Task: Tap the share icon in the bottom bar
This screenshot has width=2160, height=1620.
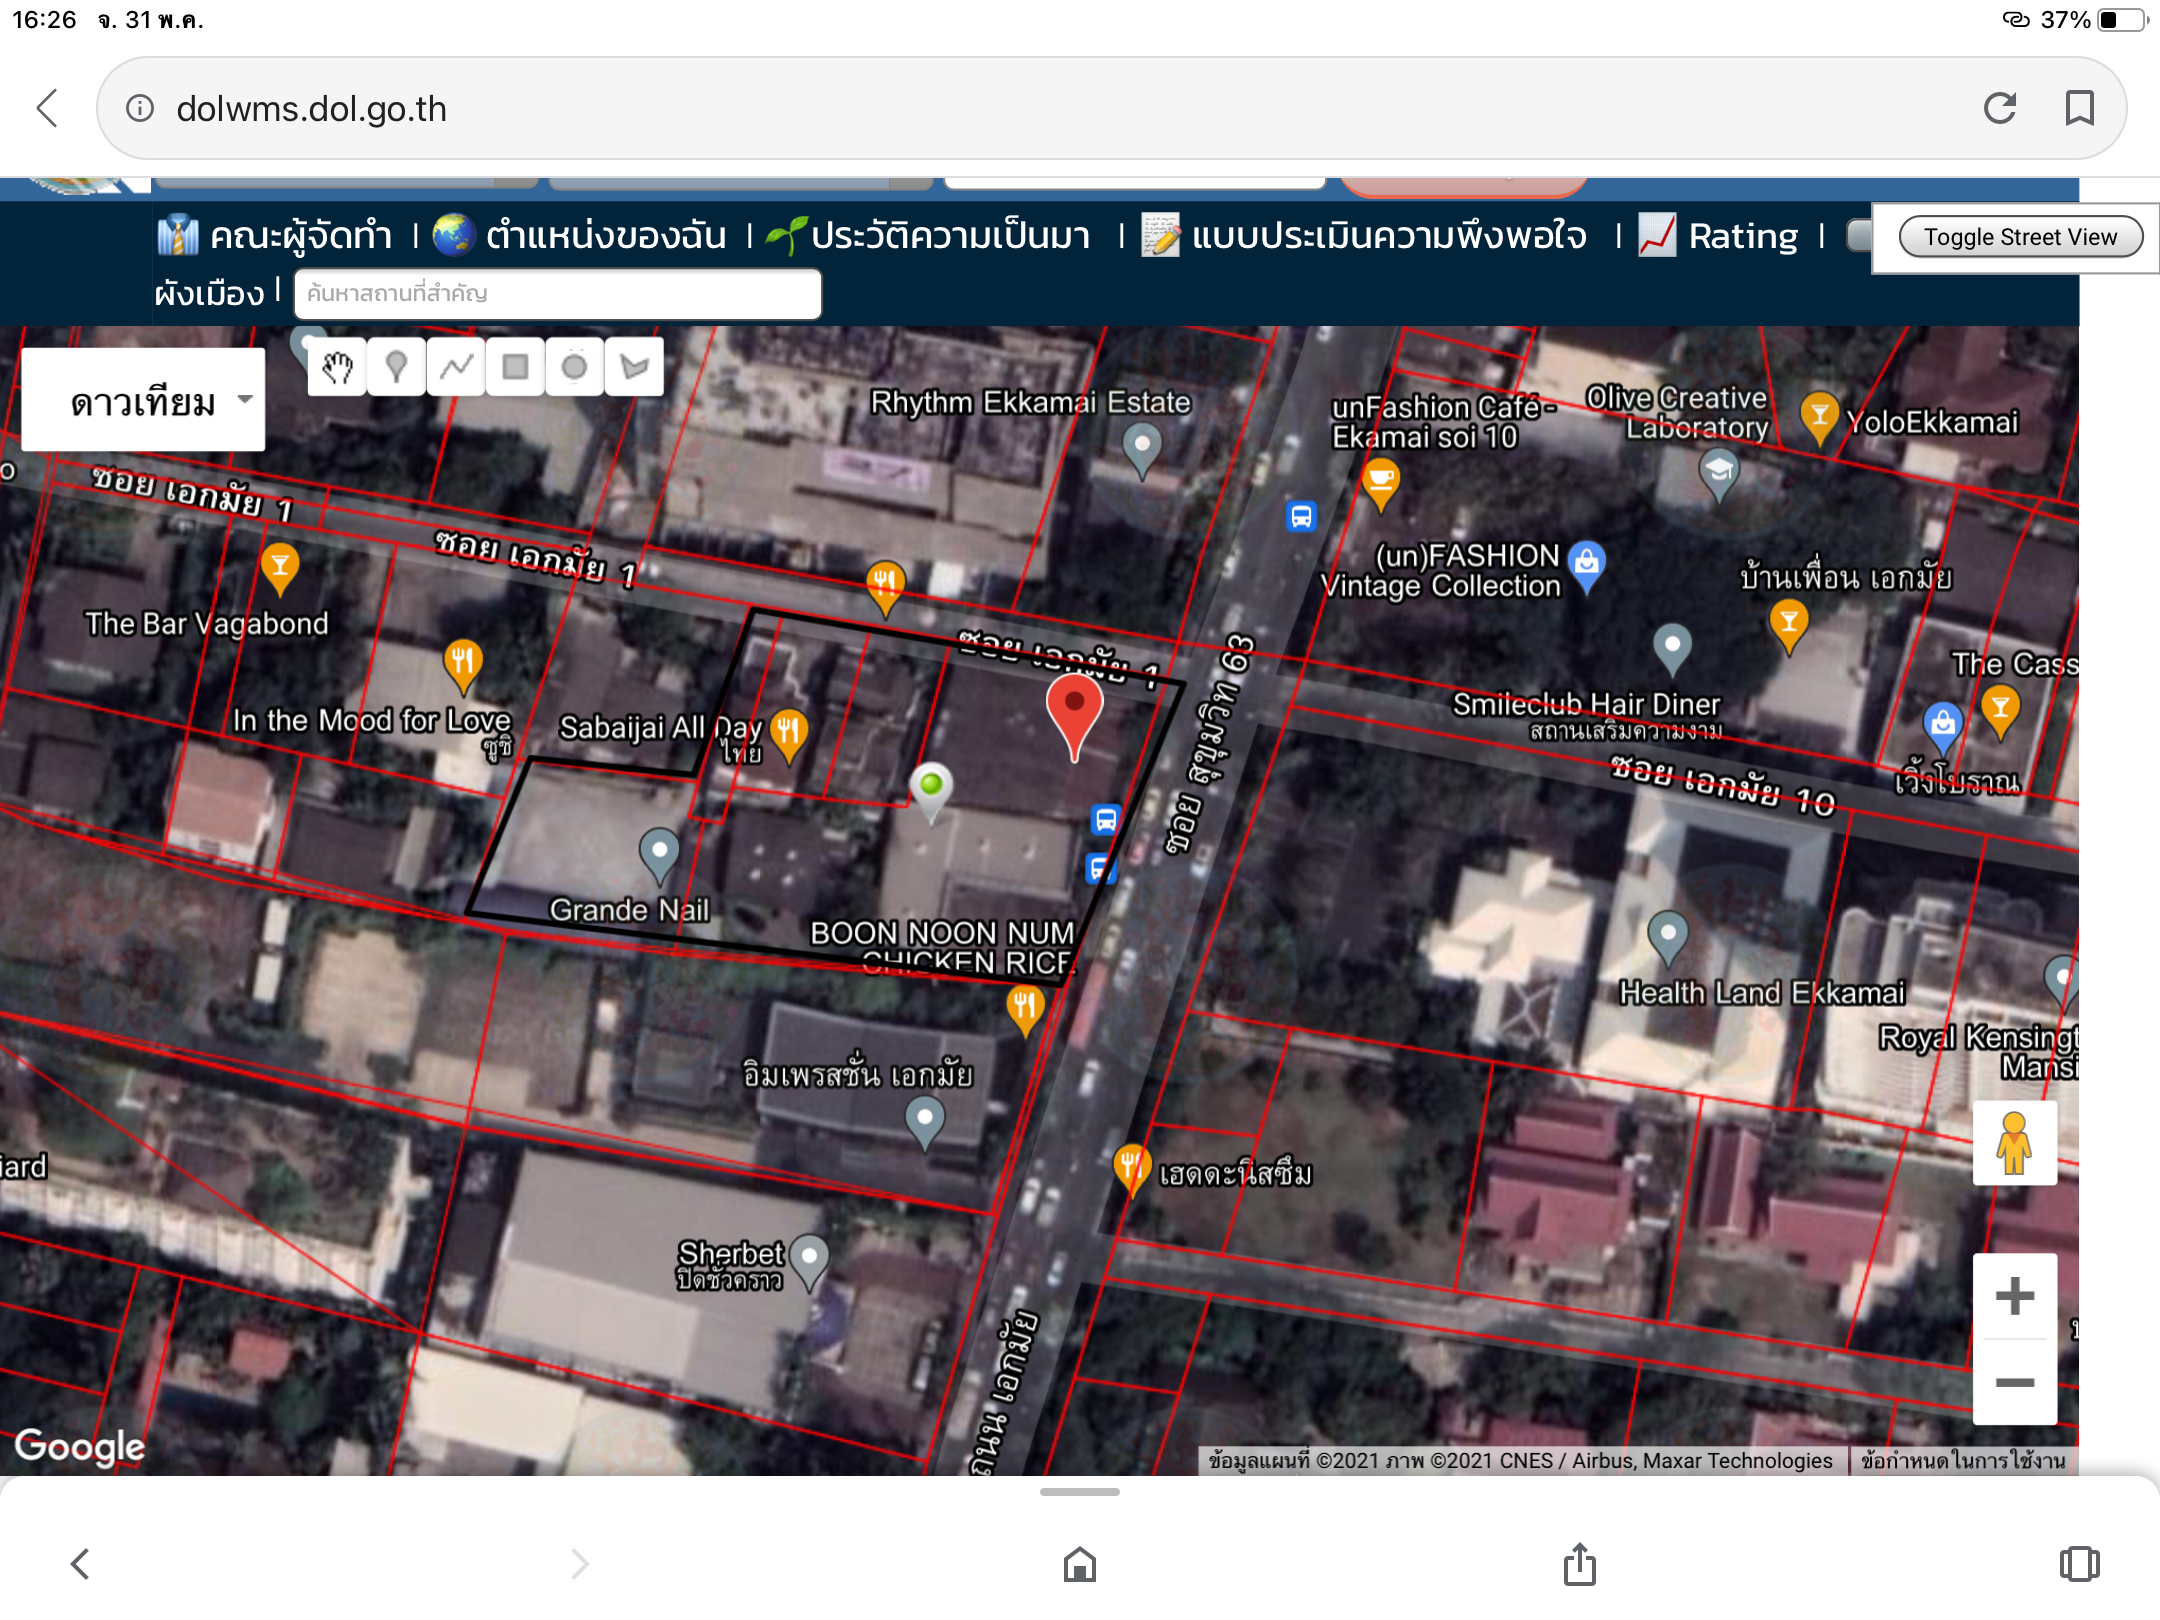Action: coord(1580,1564)
